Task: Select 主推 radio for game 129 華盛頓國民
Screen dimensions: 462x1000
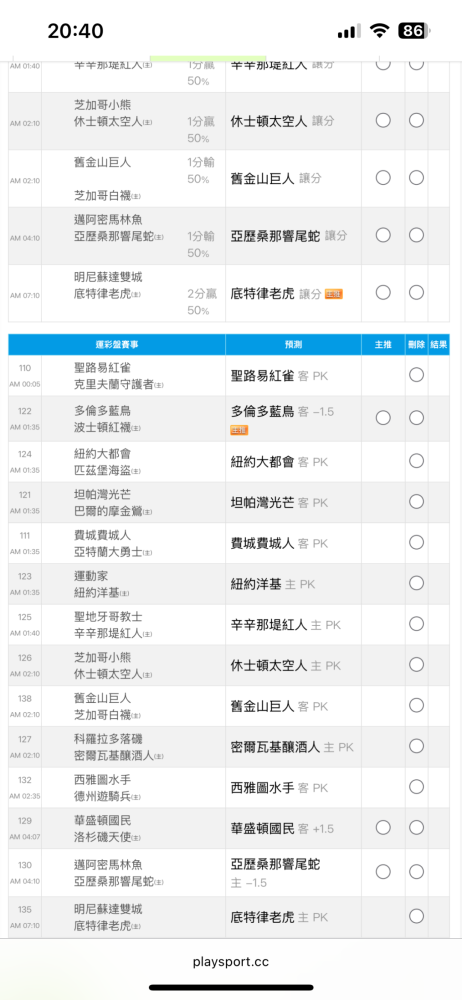Action: pos(383,828)
